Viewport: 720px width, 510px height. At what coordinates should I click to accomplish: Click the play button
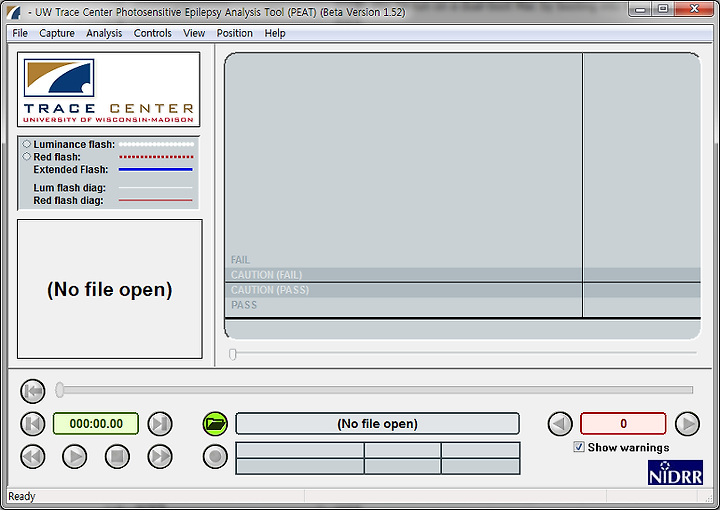[74, 457]
